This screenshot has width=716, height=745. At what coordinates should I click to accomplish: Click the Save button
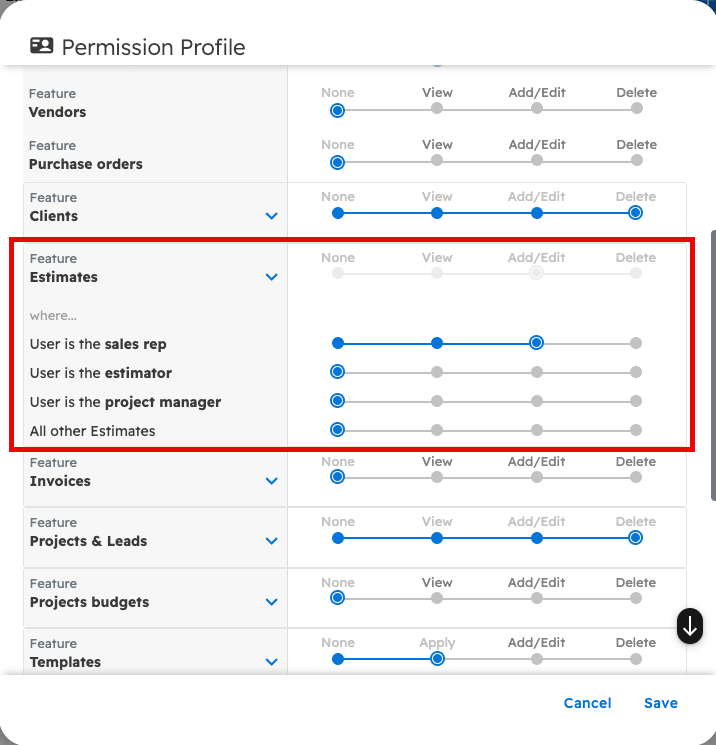coord(661,703)
